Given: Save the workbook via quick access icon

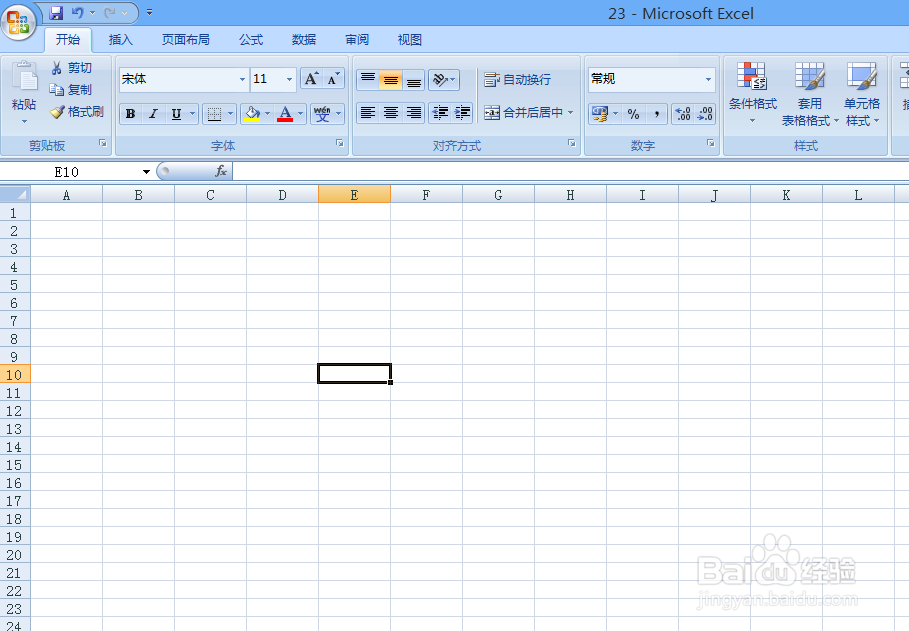Looking at the screenshot, I should 56,12.
